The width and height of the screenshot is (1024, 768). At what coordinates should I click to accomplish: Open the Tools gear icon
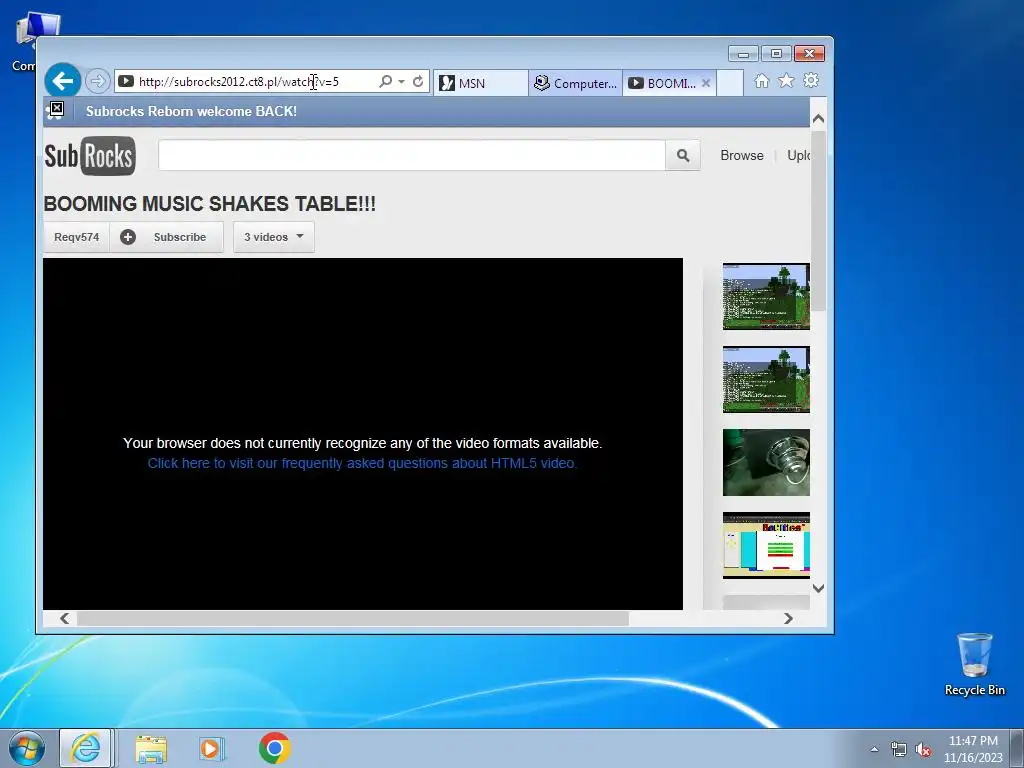click(811, 80)
